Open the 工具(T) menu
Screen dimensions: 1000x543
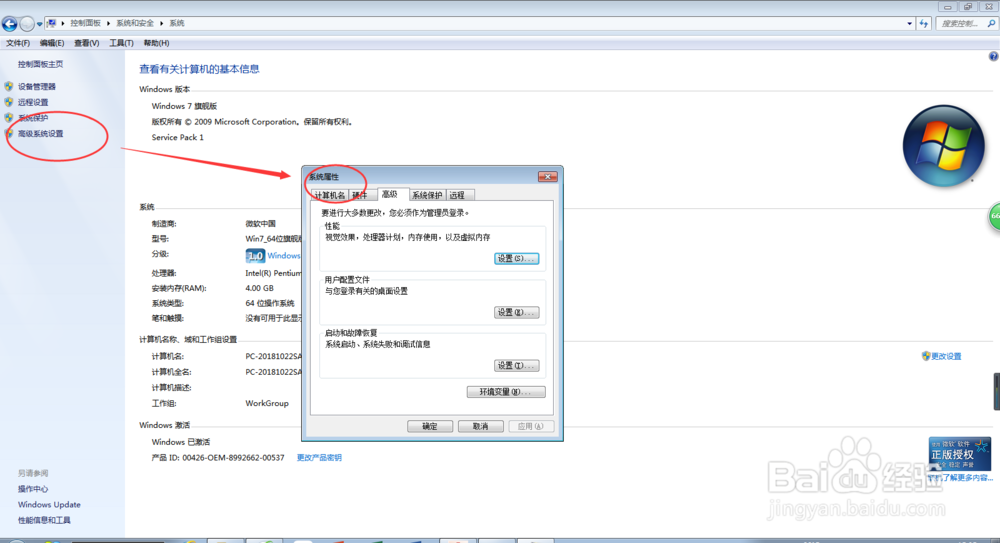[121, 43]
